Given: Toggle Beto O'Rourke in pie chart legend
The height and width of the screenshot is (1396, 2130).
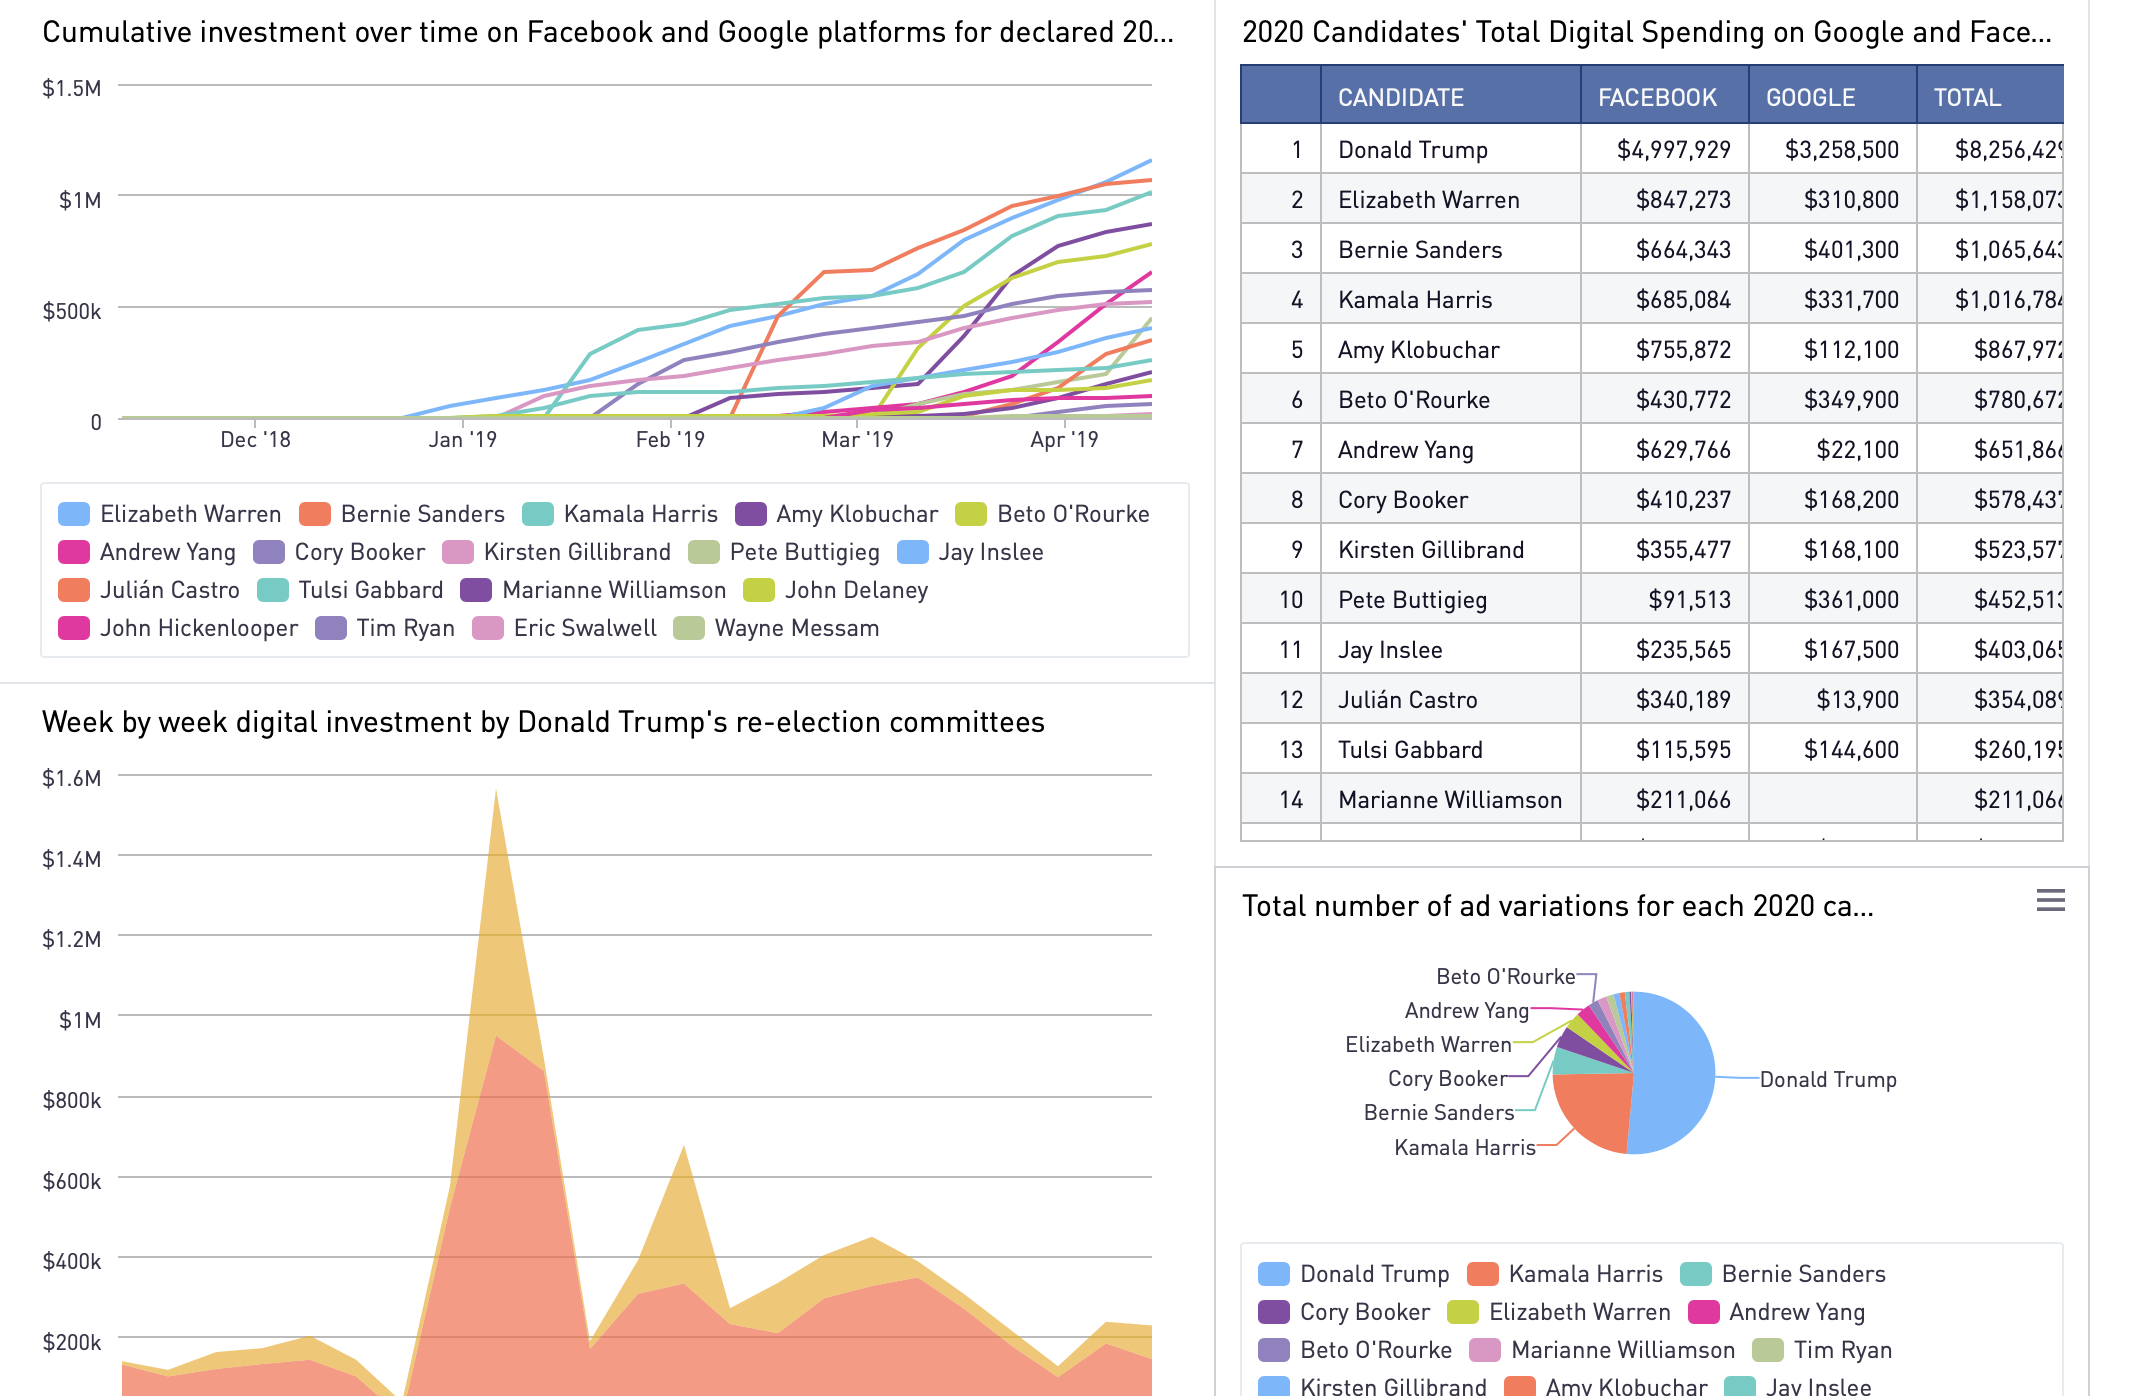Looking at the screenshot, I should (x=1355, y=1350).
